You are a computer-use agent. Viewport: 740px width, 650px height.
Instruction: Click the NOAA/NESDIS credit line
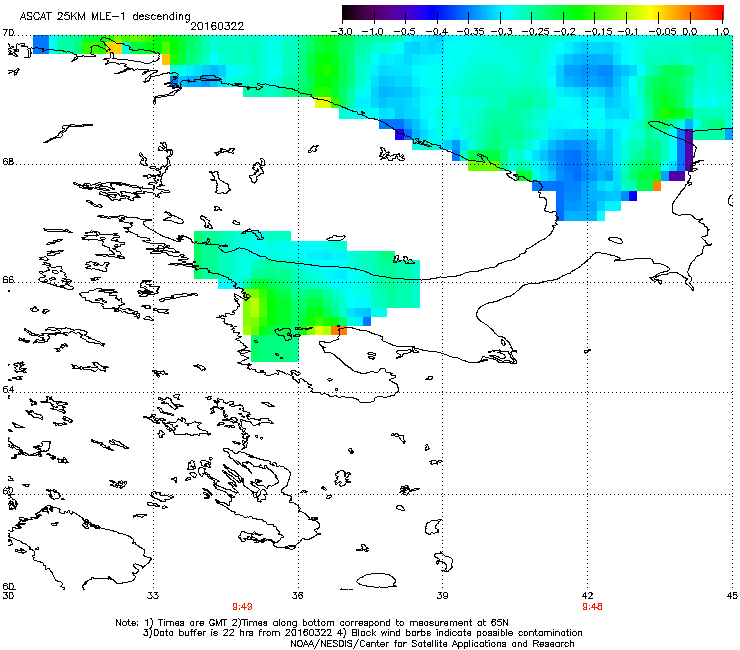432,644
